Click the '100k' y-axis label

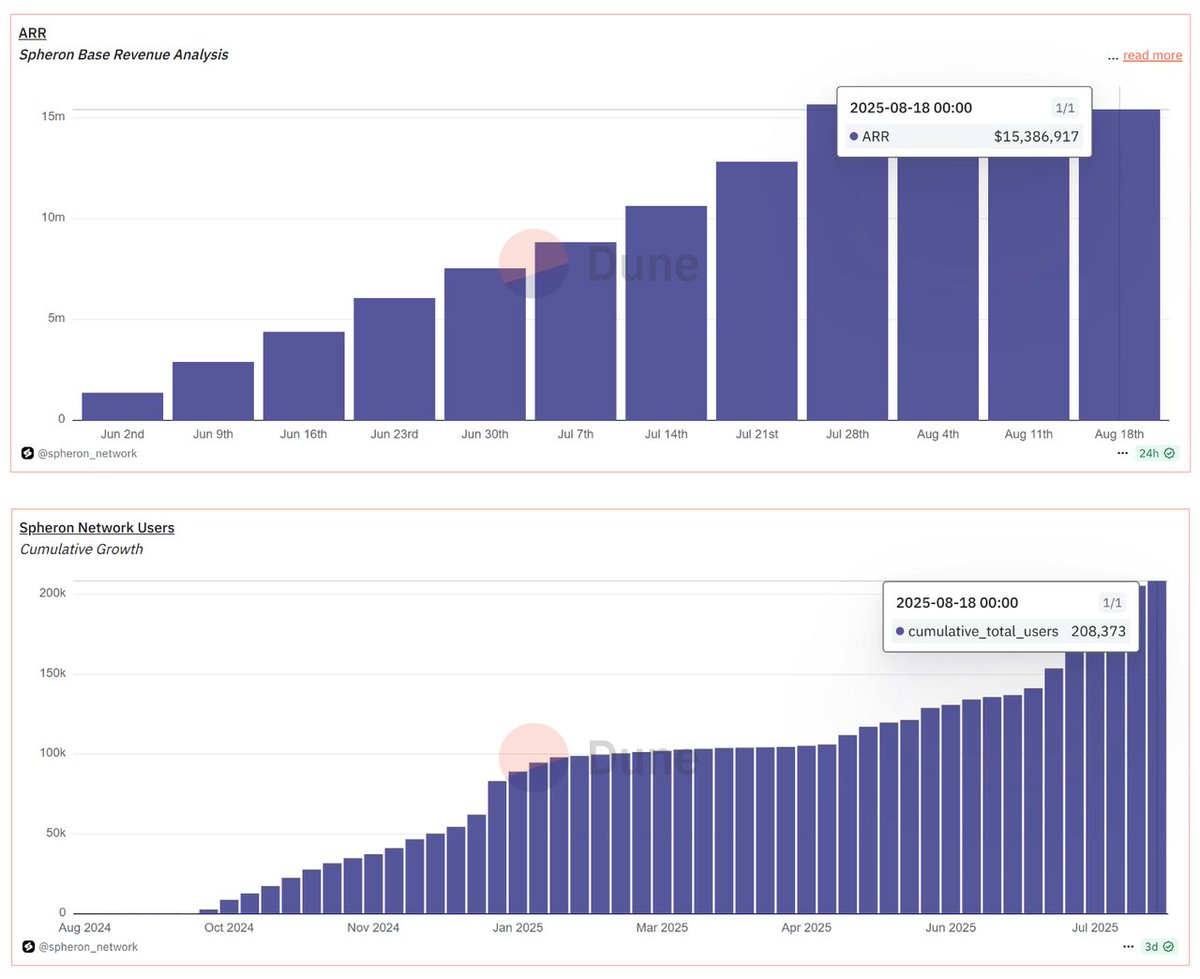pos(52,753)
